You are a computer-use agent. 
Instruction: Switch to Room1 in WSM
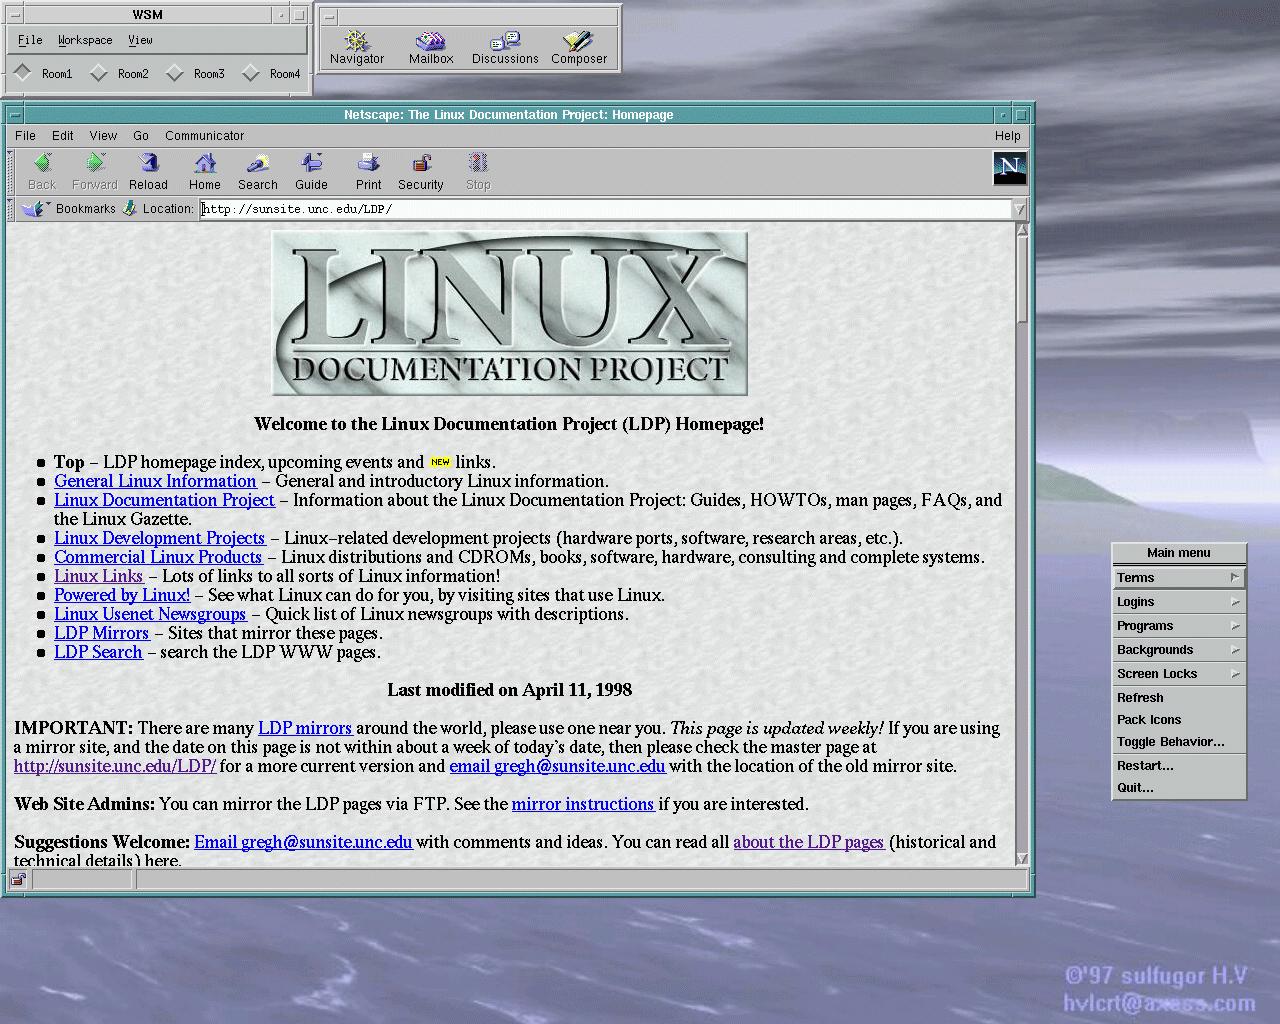(22, 73)
